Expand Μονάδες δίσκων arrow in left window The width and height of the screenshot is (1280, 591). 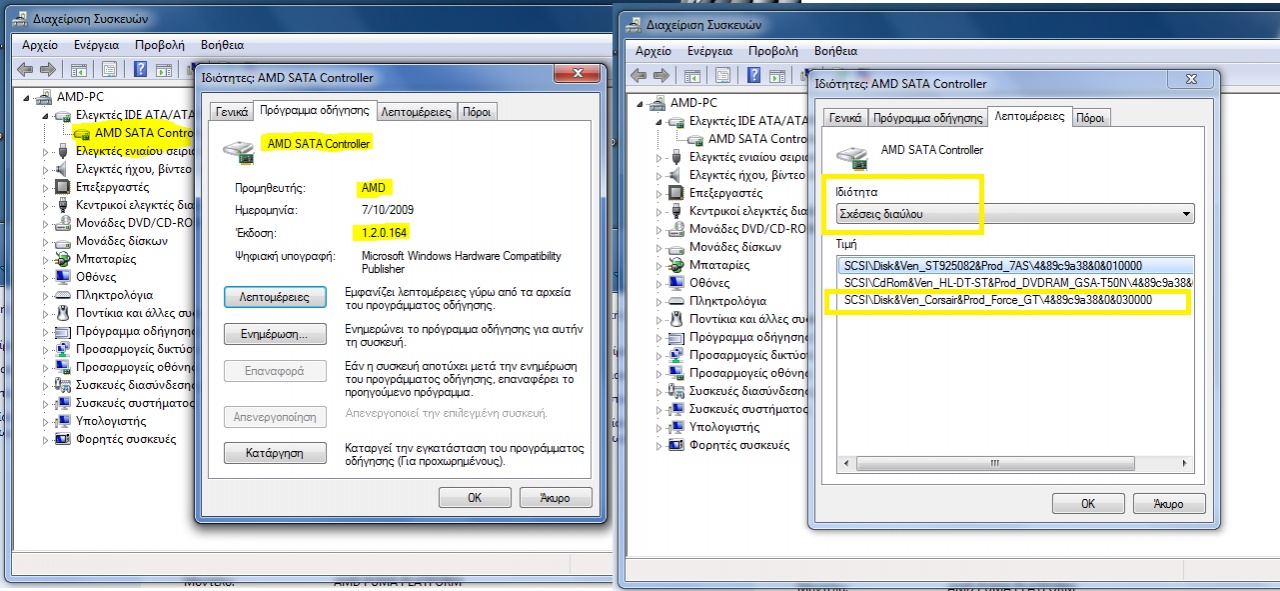pos(45,241)
